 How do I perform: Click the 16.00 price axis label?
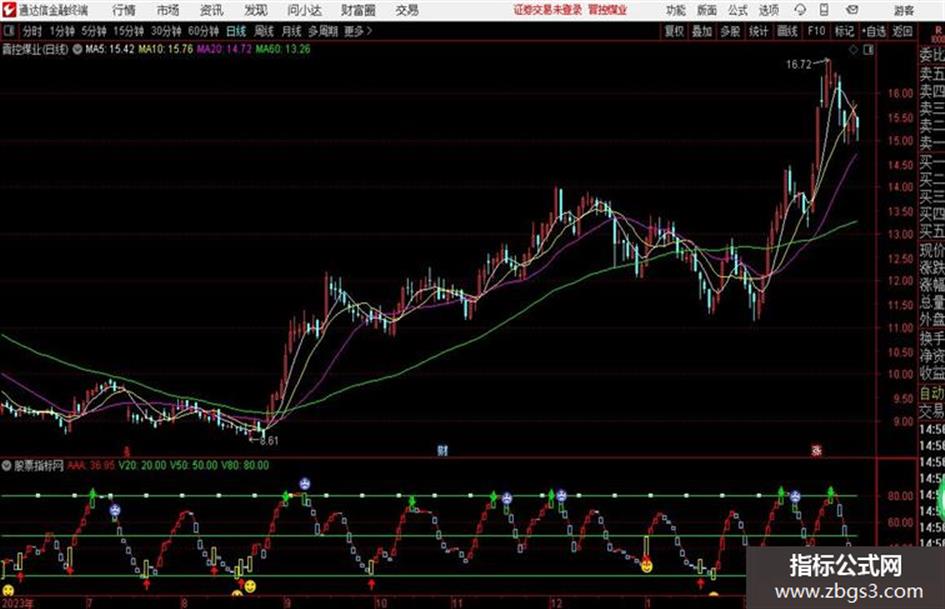(x=900, y=93)
